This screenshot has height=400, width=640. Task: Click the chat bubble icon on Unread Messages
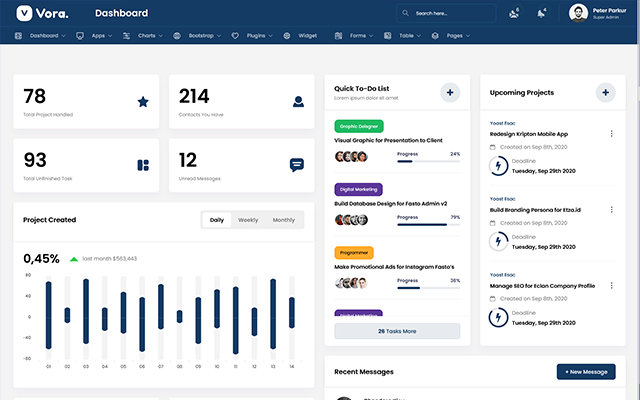click(x=296, y=165)
